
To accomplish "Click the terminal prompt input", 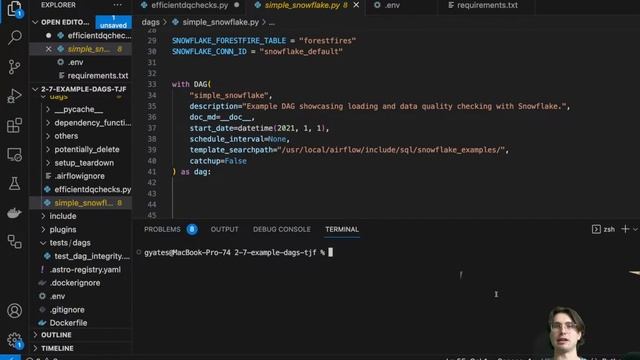I will click(x=331, y=253).
